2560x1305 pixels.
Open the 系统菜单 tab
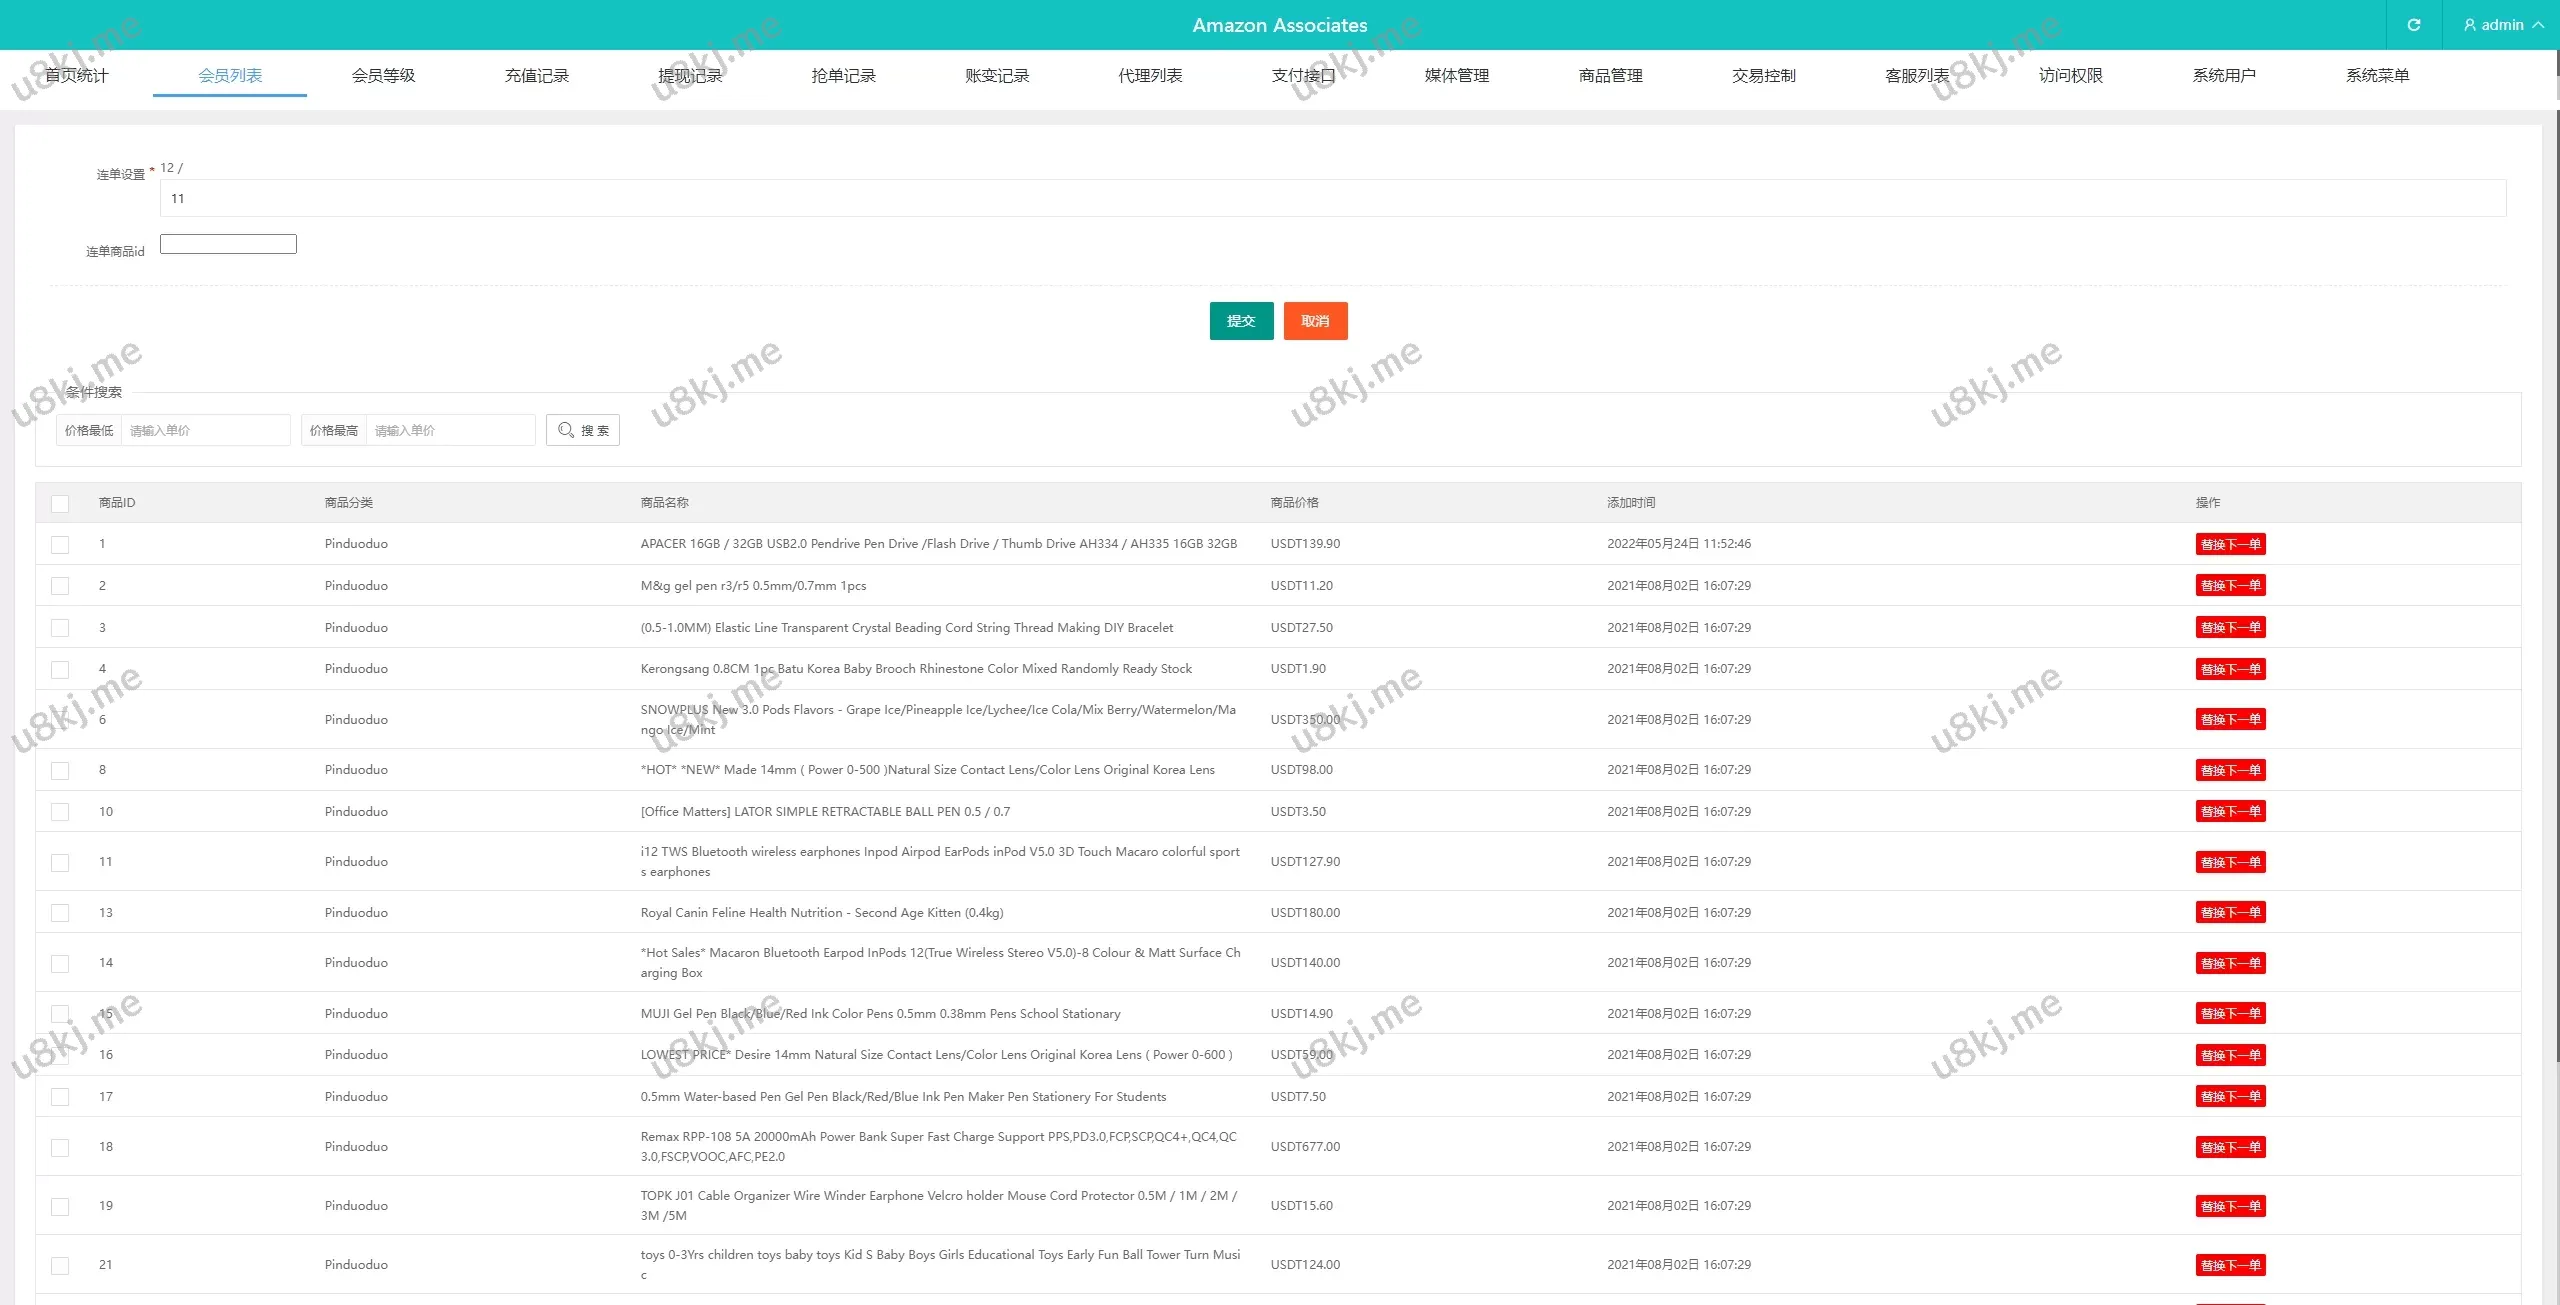(2377, 75)
